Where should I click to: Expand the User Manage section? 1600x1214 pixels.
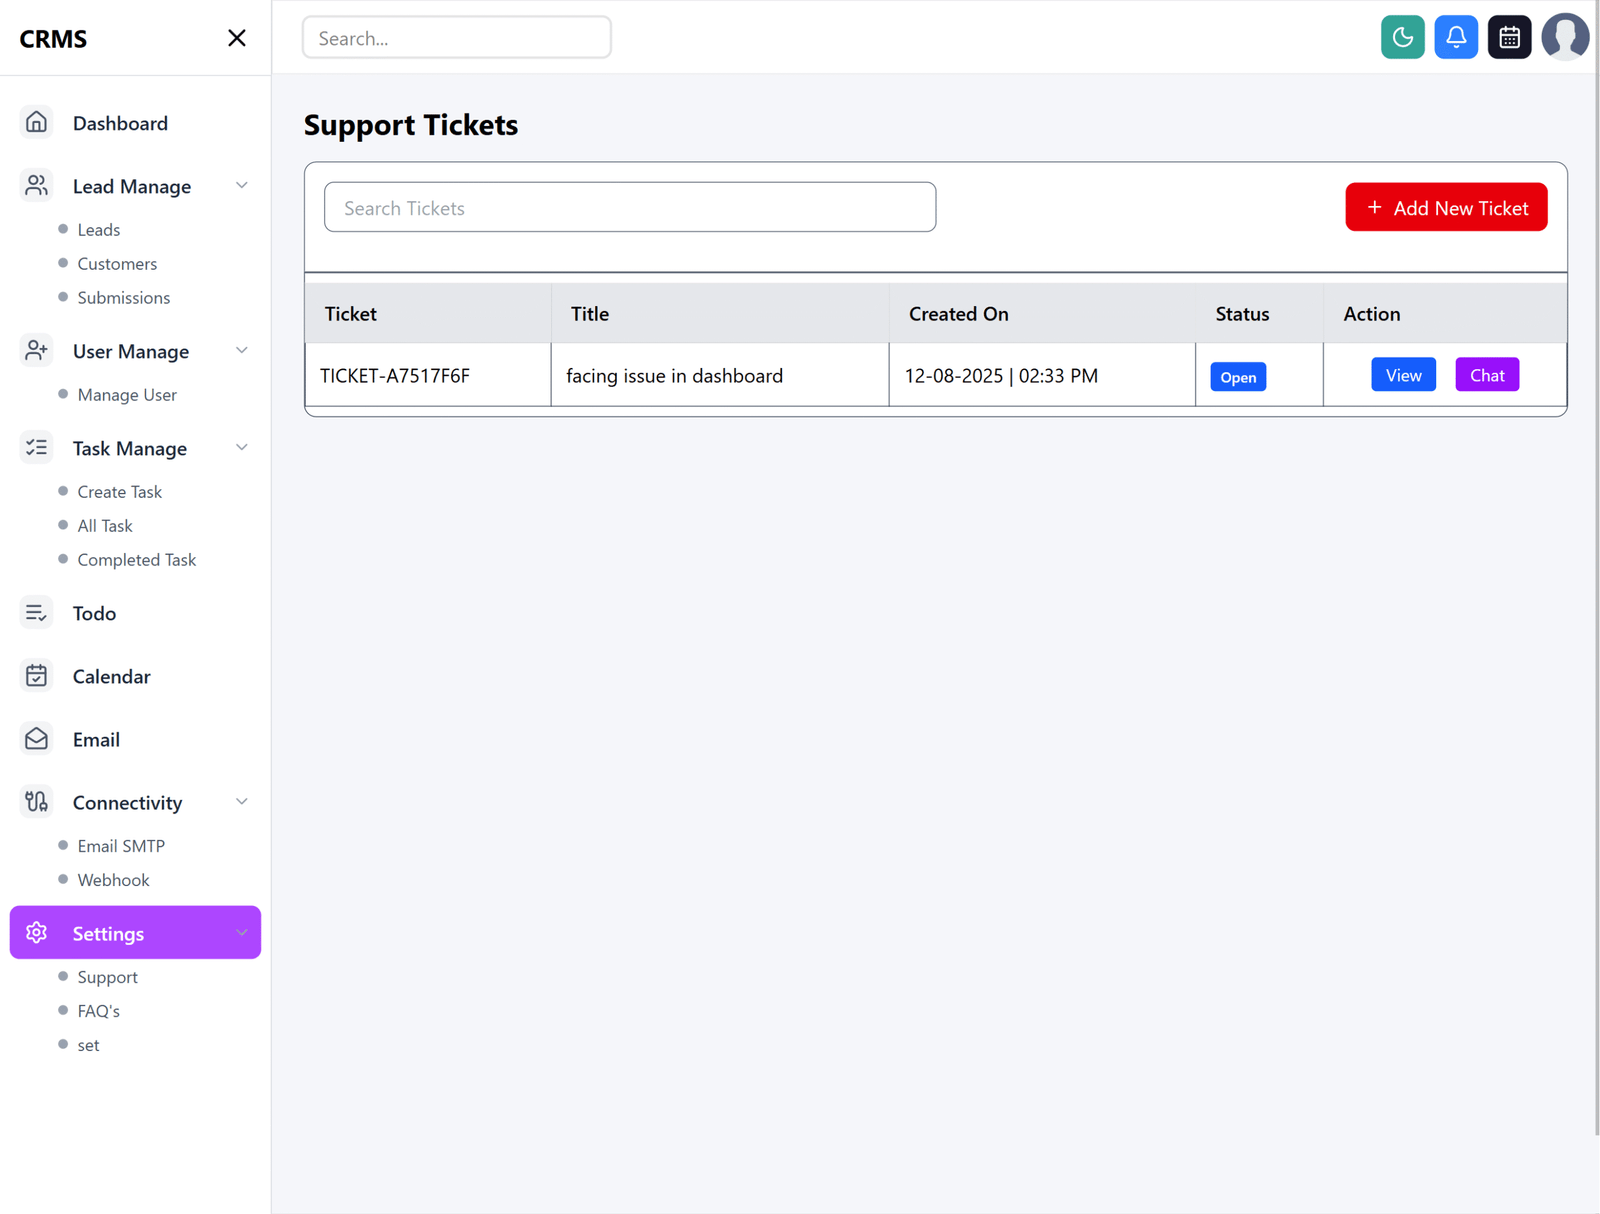point(241,350)
